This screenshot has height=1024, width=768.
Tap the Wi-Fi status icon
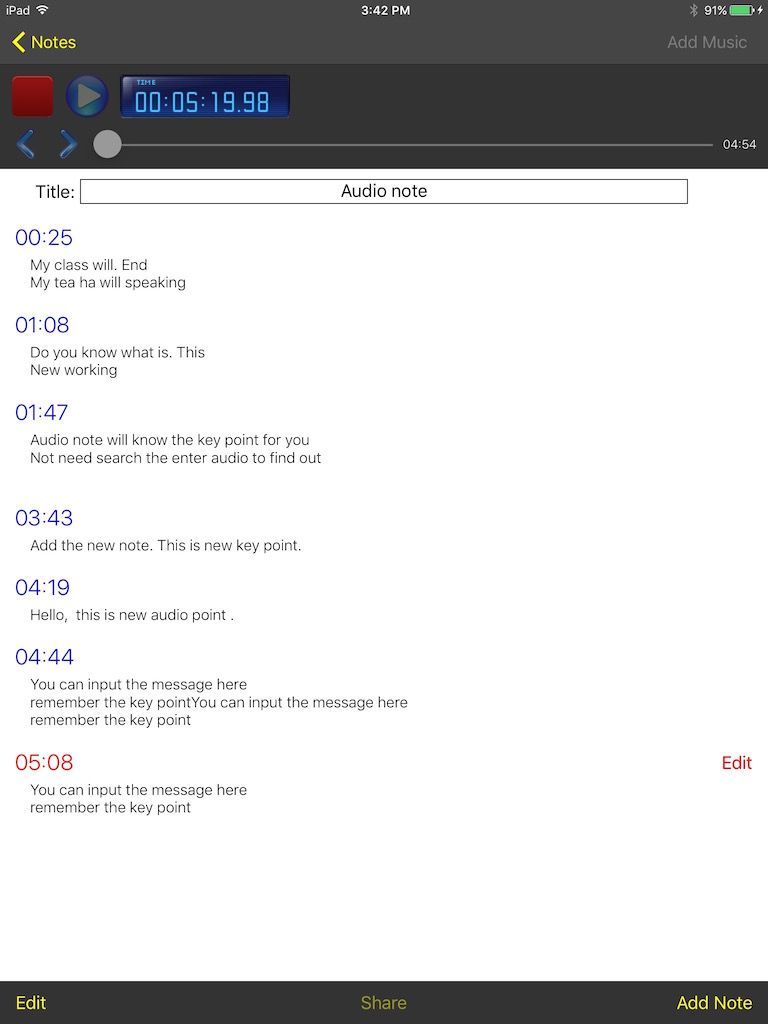click(x=43, y=10)
